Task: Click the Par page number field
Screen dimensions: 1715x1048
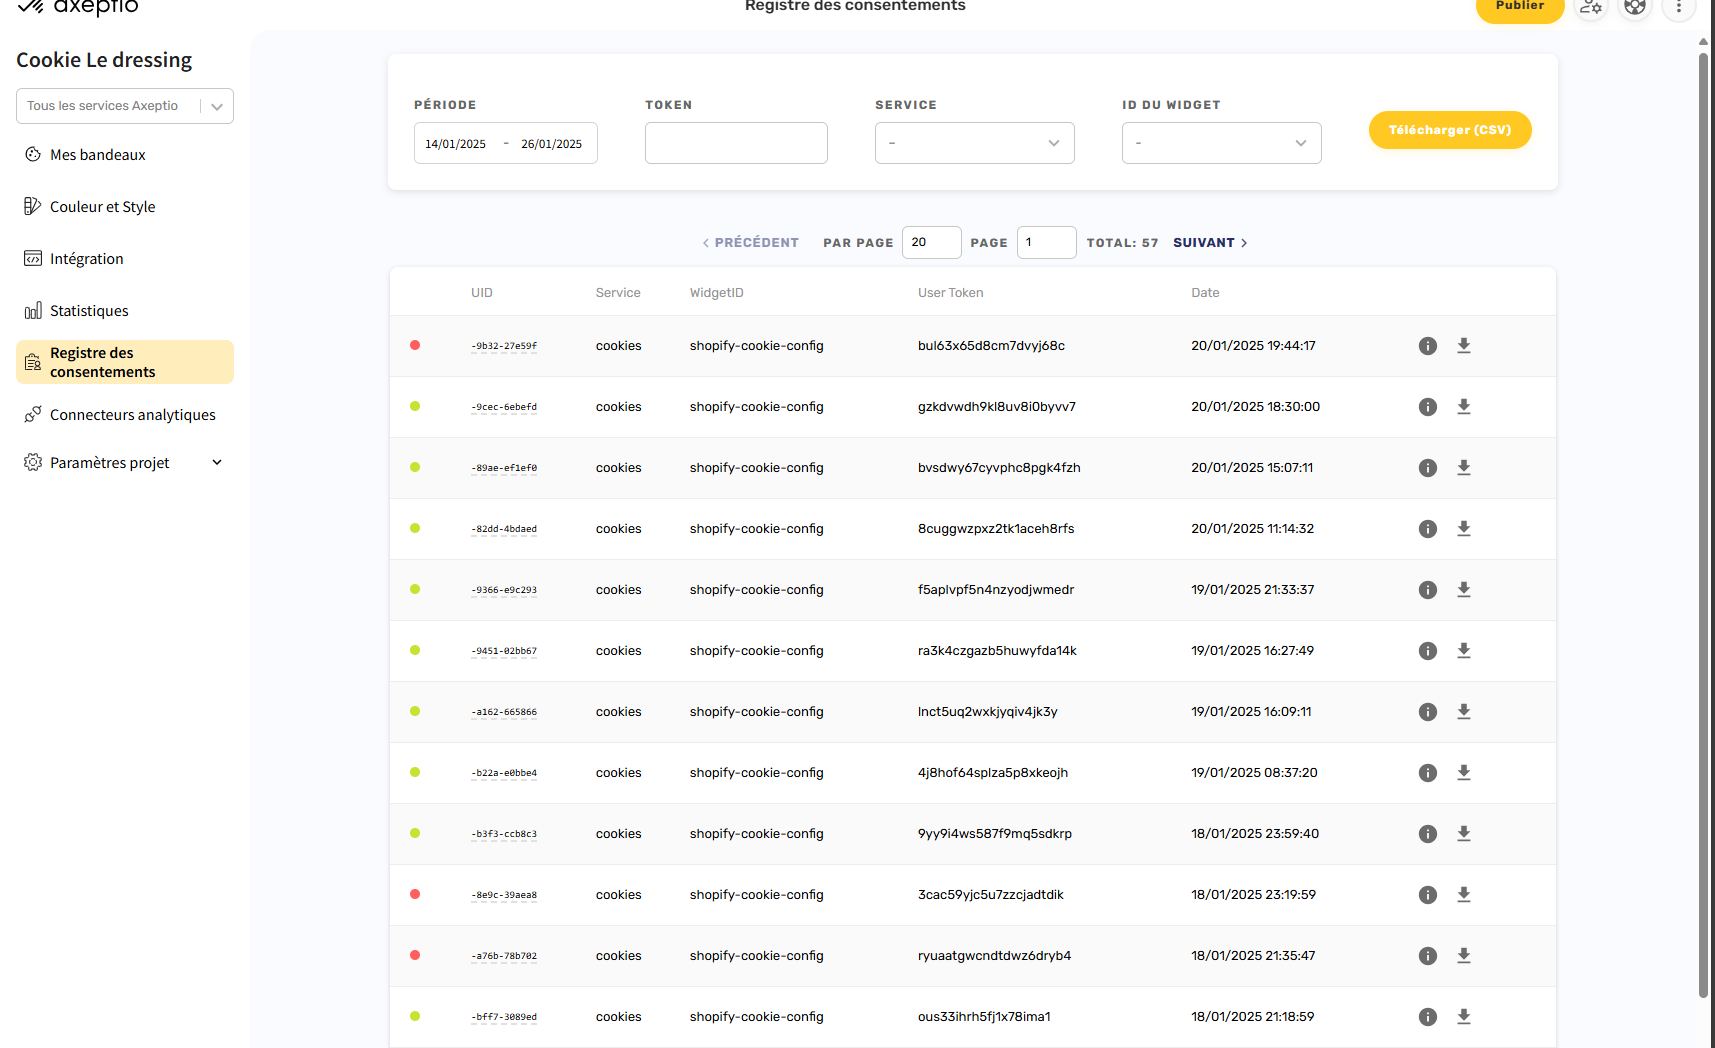Action: tap(932, 242)
